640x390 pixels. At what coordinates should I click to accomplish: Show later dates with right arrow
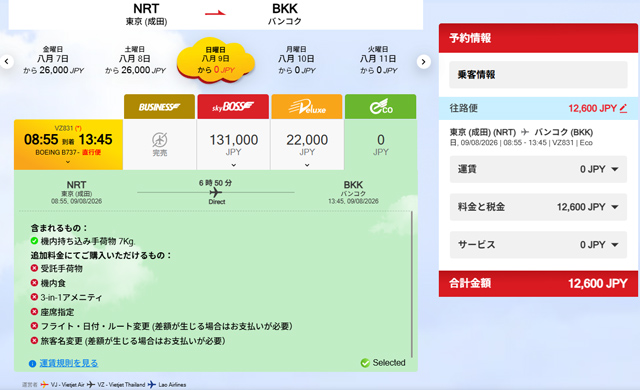point(424,62)
